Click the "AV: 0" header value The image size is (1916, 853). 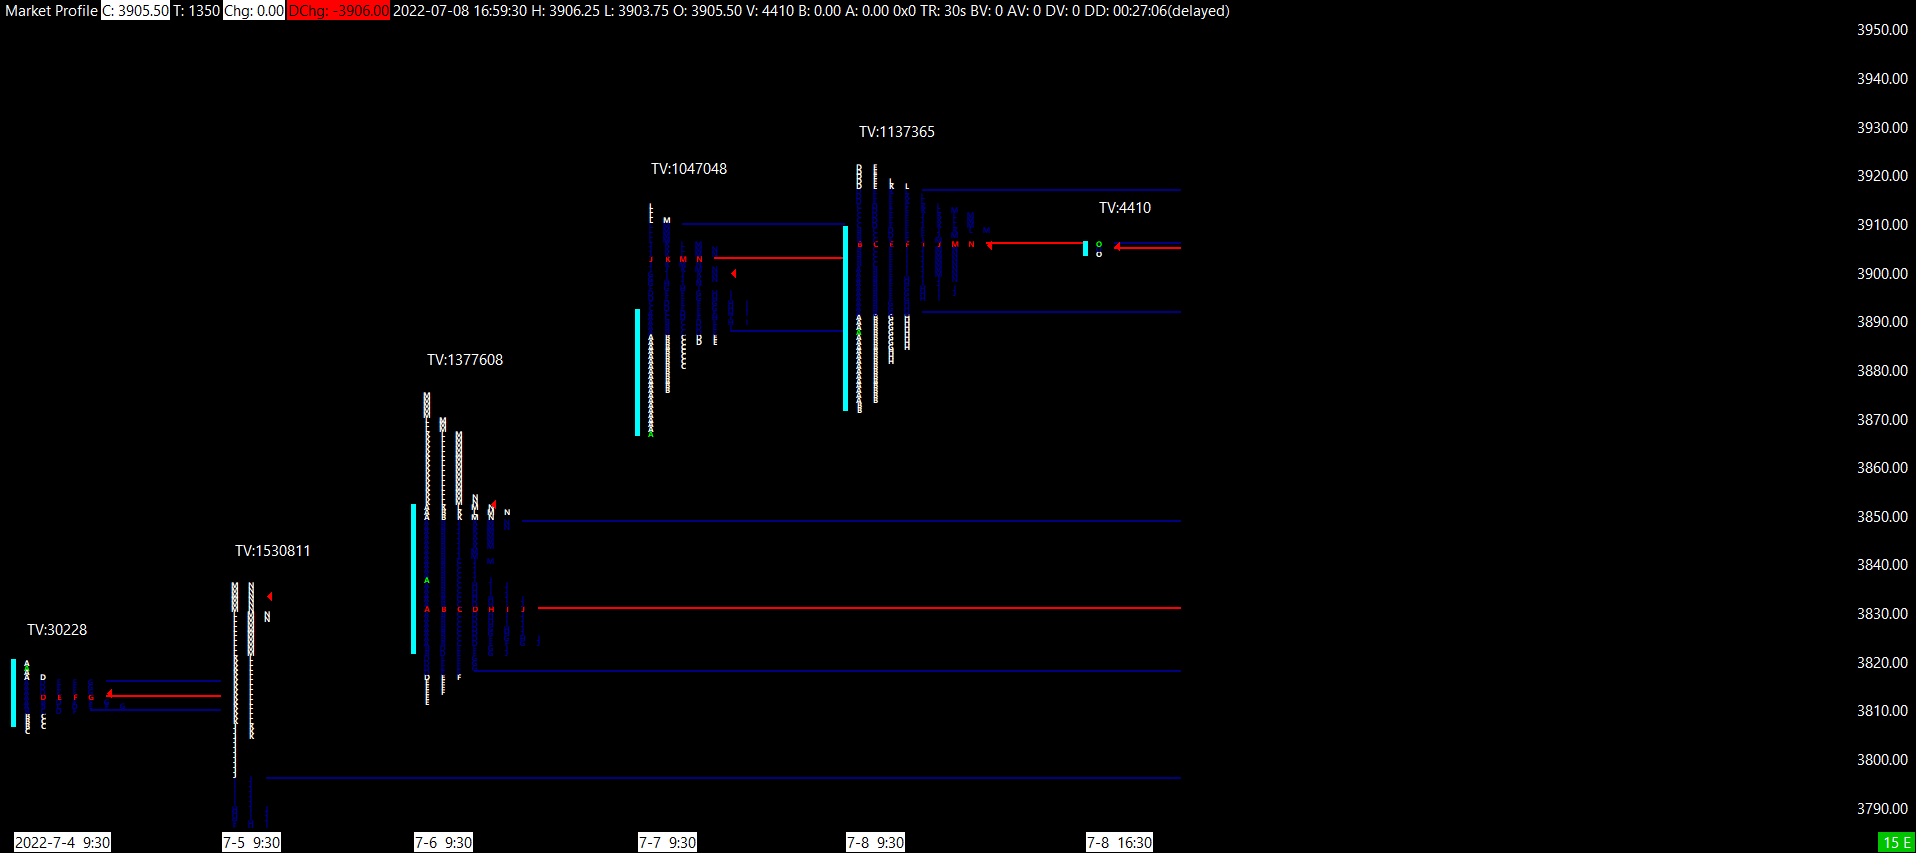pyautogui.click(x=1024, y=11)
